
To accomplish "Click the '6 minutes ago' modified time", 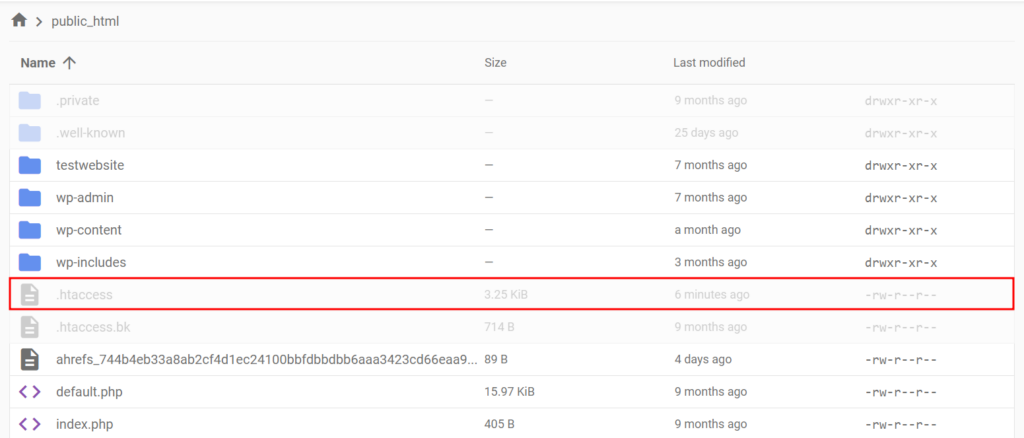I will pyautogui.click(x=712, y=295).
